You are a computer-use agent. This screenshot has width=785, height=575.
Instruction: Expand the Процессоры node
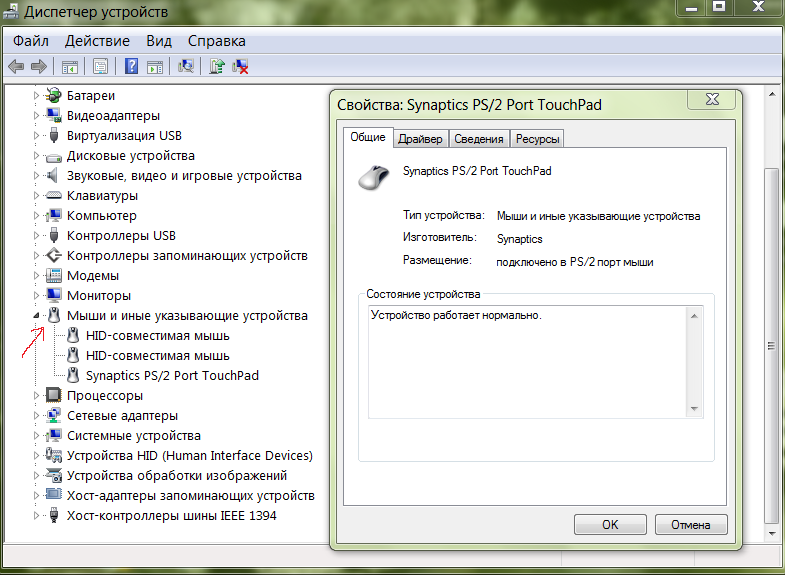coord(36,395)
